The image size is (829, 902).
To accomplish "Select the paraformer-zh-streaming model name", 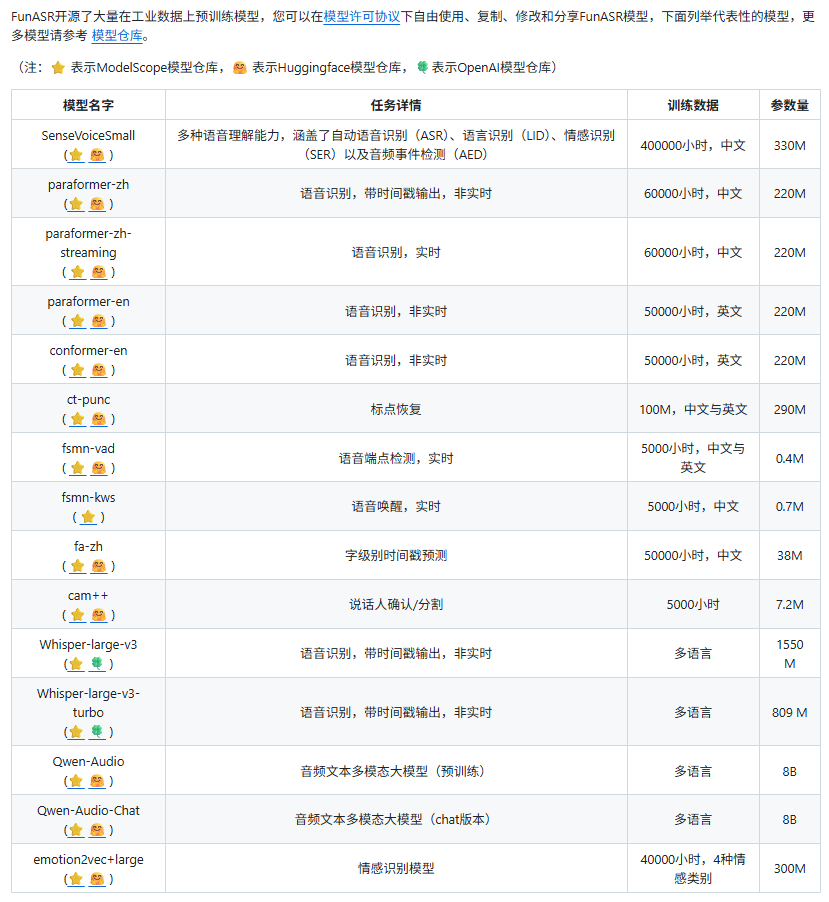I will [x=88, y=243].
